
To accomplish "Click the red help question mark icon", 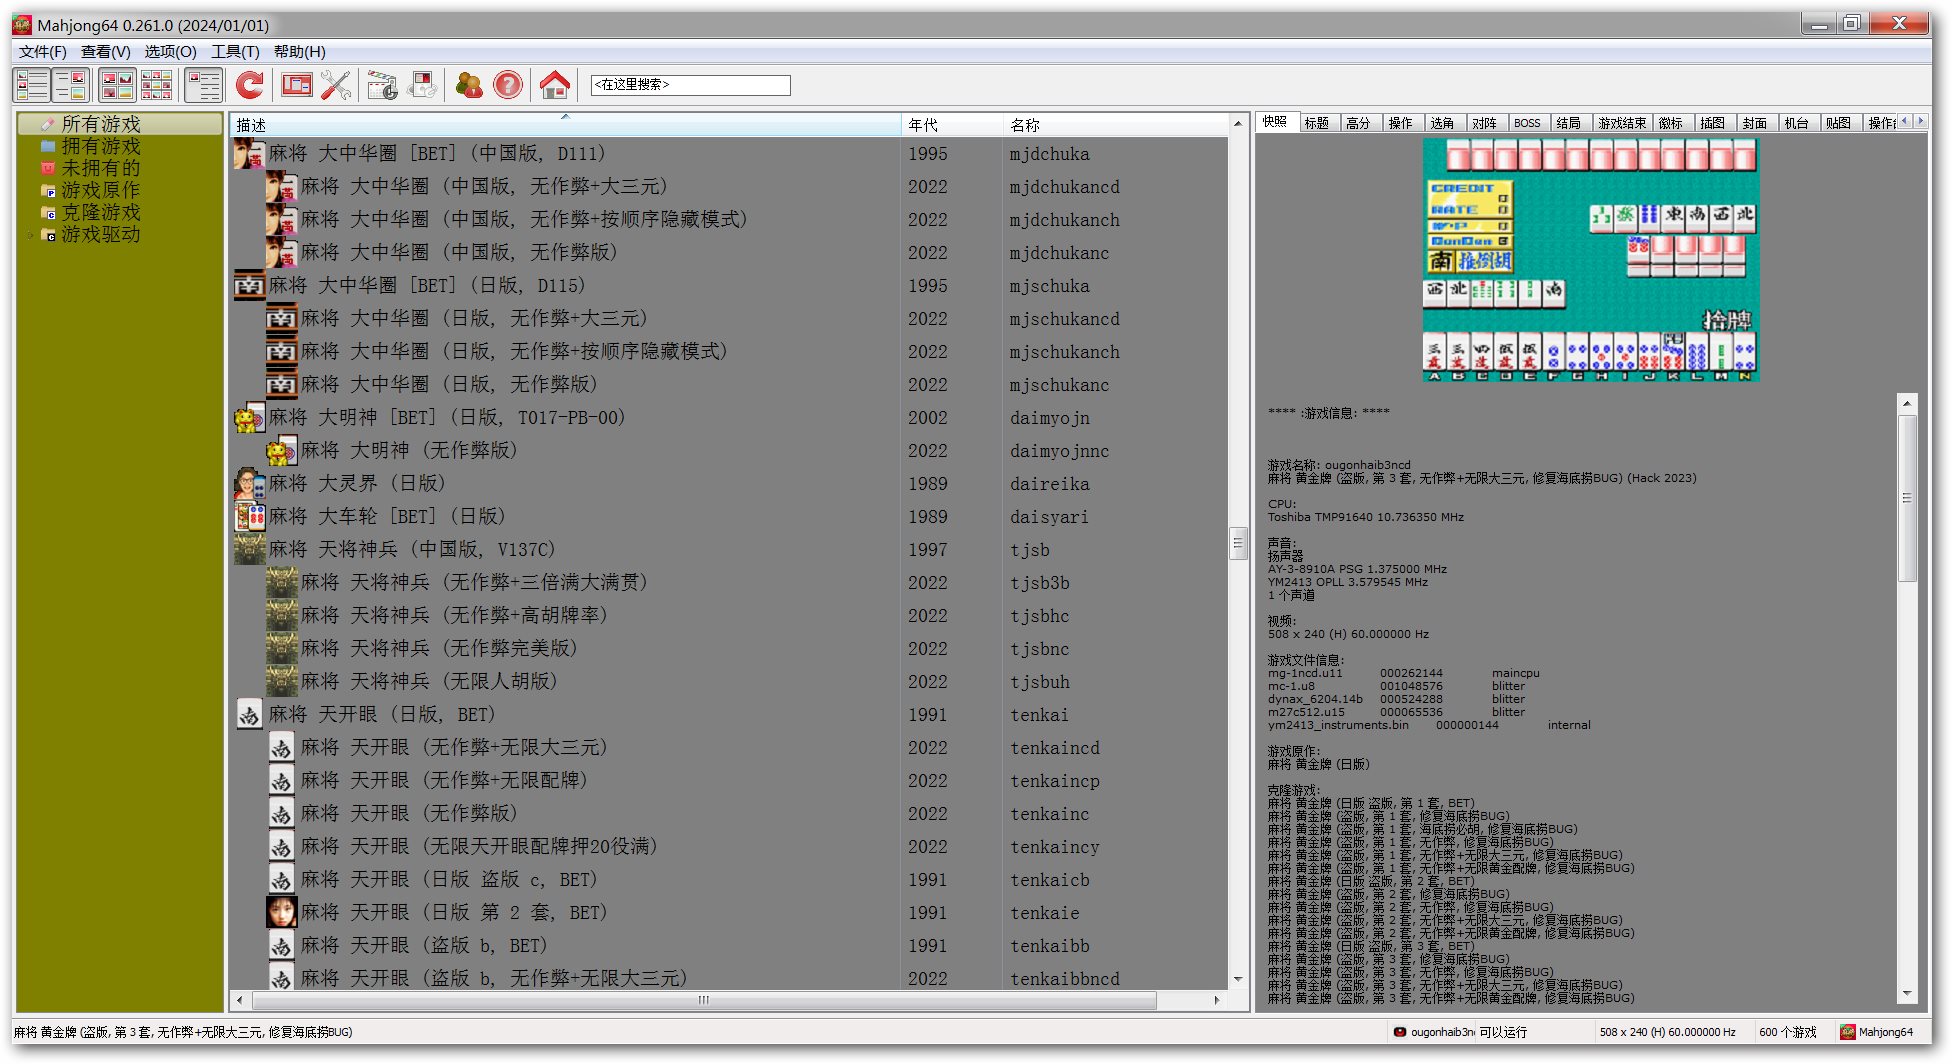I will click(508, 85).
